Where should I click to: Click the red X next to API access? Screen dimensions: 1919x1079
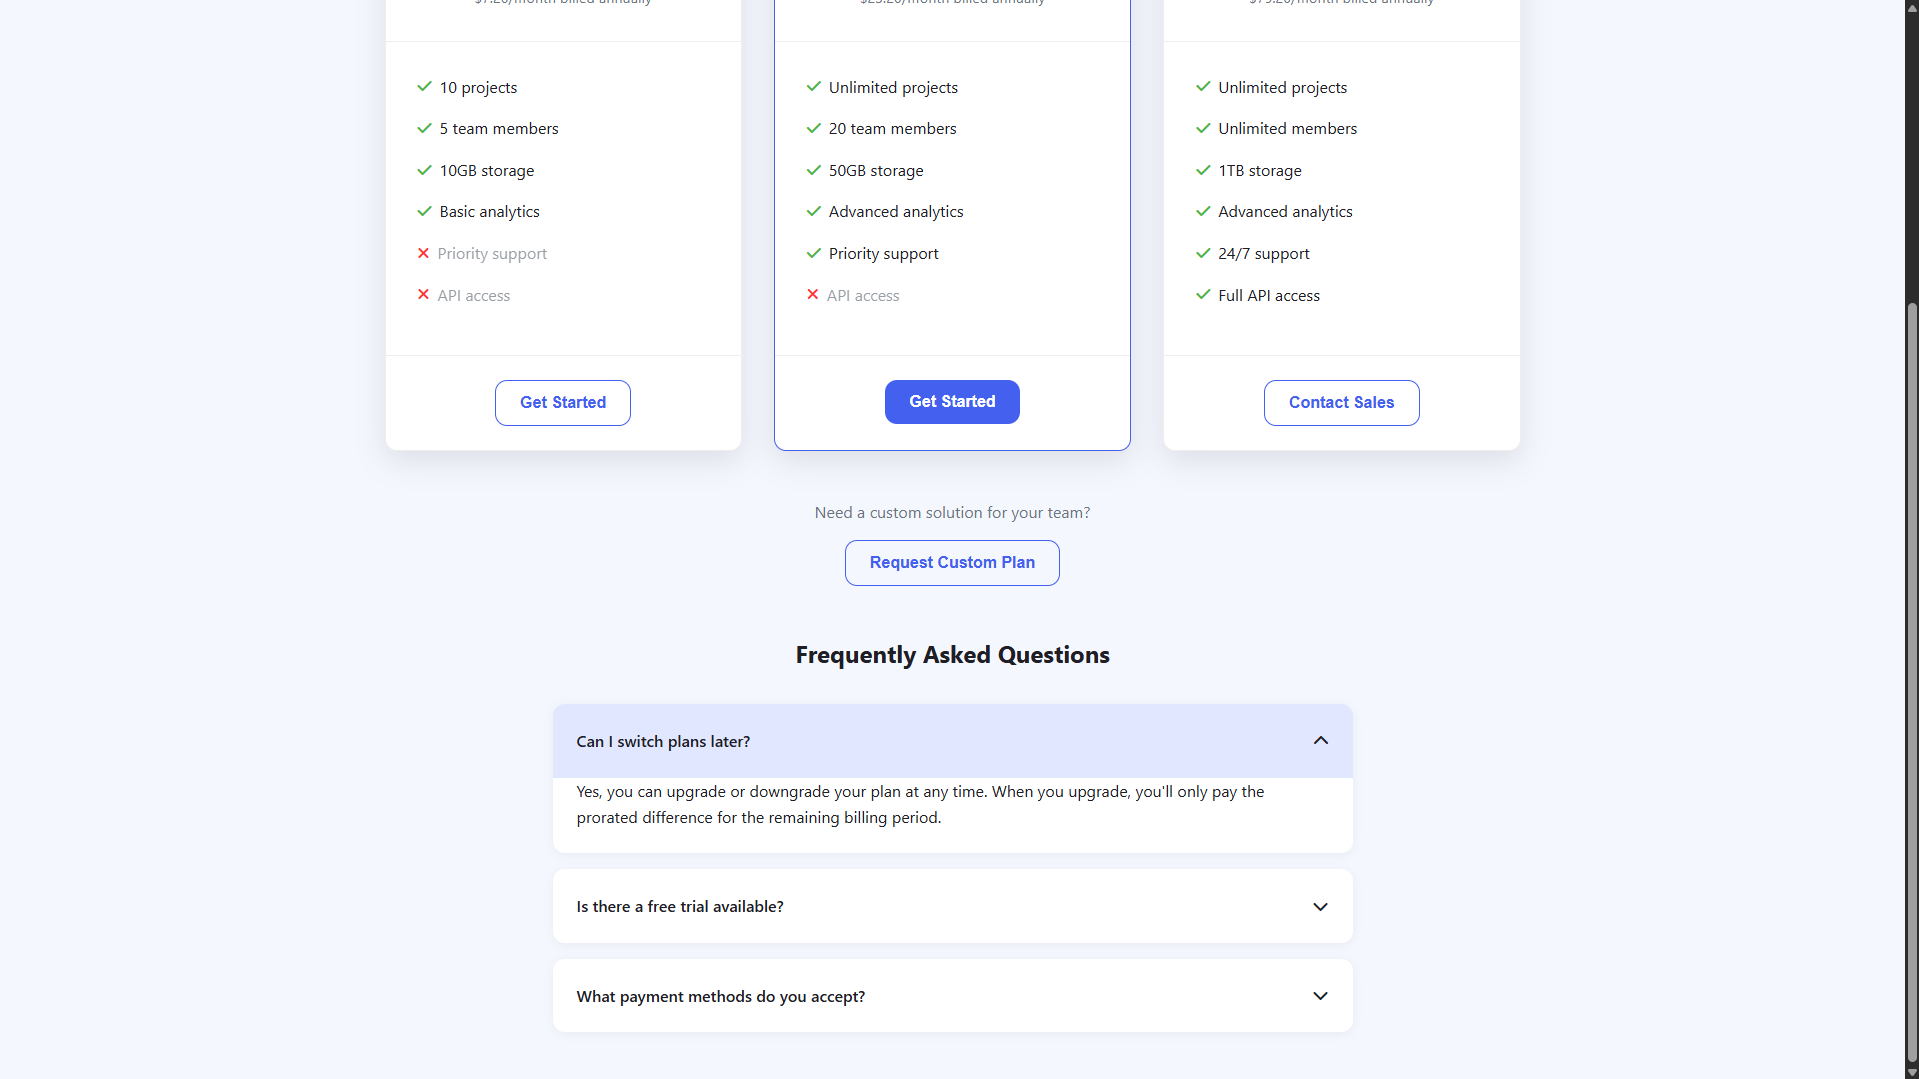tap(424, 295)
